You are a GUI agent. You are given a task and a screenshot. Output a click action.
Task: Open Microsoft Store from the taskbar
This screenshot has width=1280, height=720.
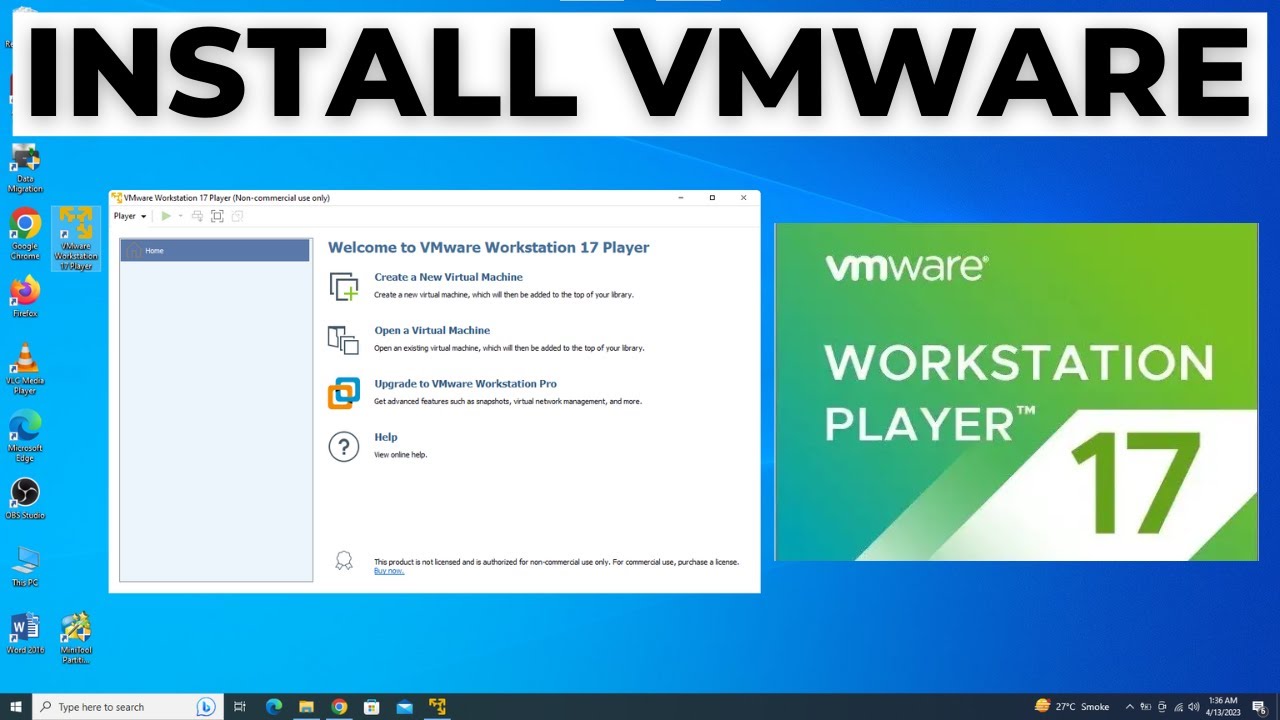(372, 707)
